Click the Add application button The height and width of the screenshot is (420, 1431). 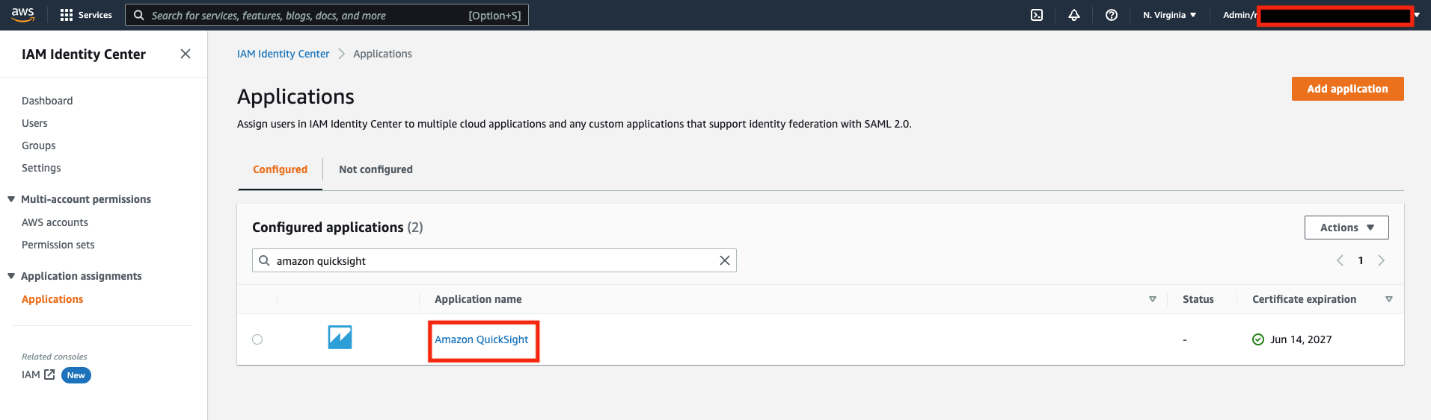click(x=1347, y=89)
